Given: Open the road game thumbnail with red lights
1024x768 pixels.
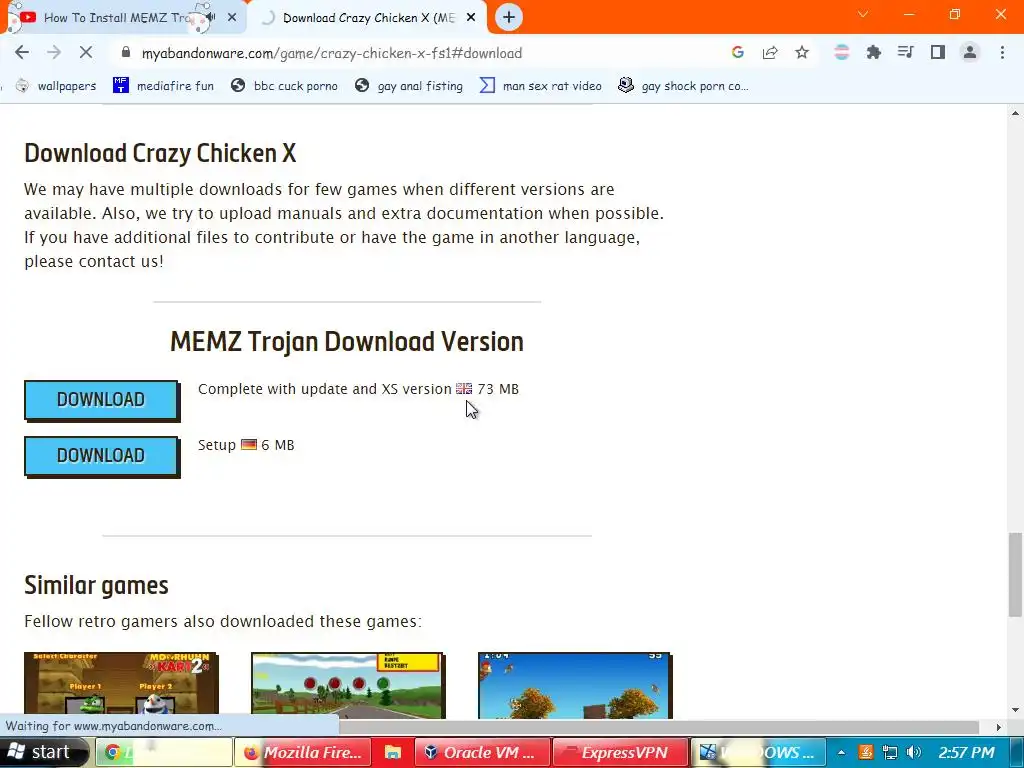Looking at the screenshot, I should click(x=348, y=685).
